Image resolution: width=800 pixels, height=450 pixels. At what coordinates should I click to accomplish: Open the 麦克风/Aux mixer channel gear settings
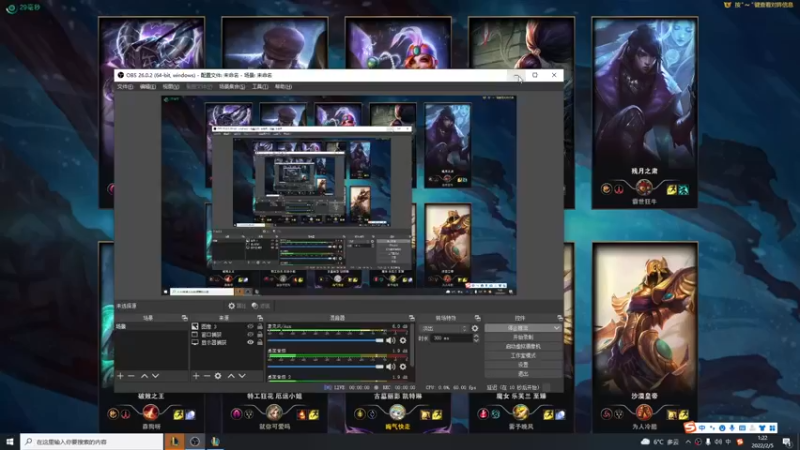click(403, 340)
